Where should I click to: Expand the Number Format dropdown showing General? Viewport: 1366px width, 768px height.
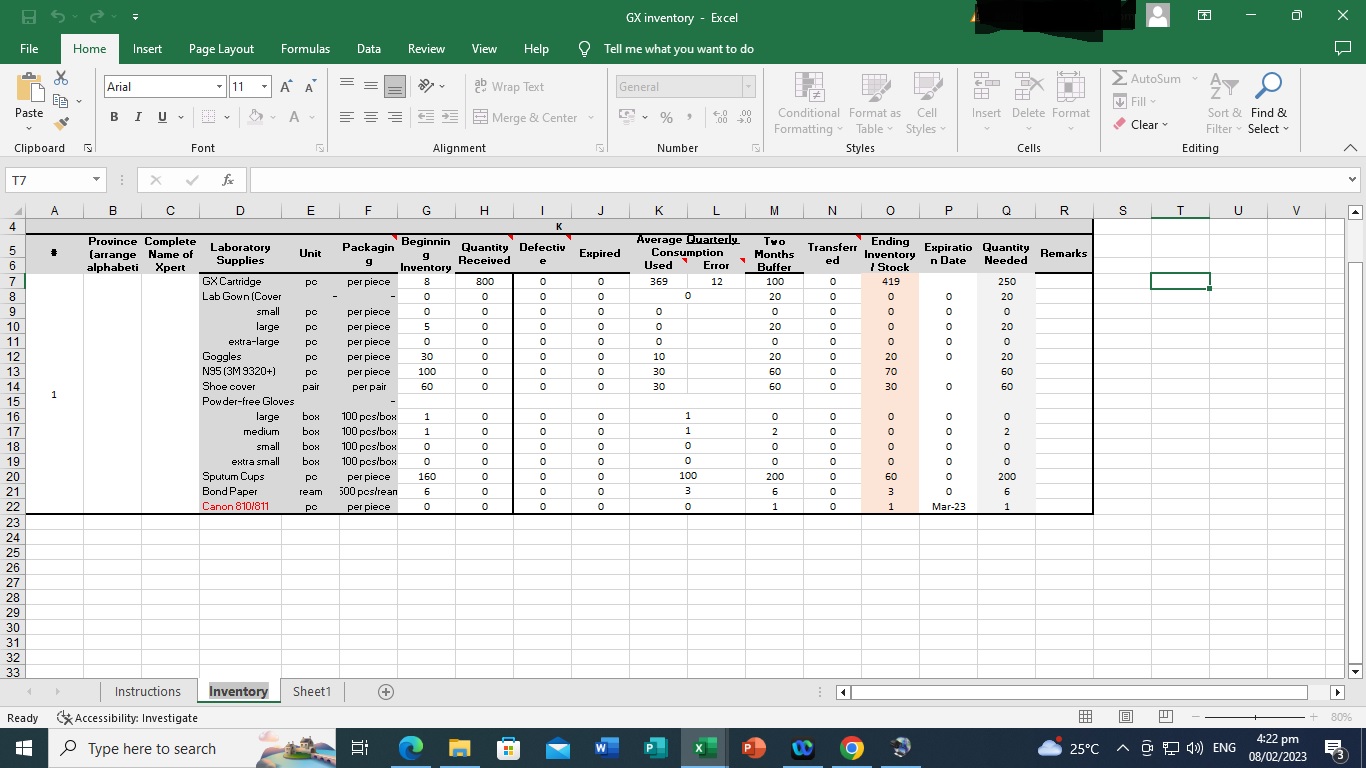[747, 87]
